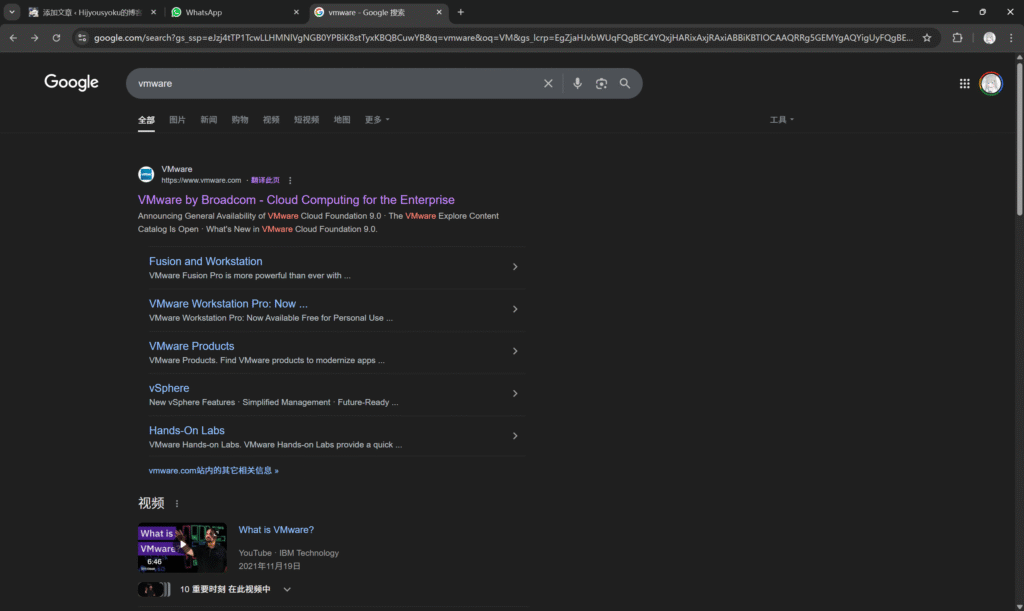The width and height of the screenshot is (1024, 611).
Task: Open the Chrome profile avatar in toolbar
Action: (989, 38)
